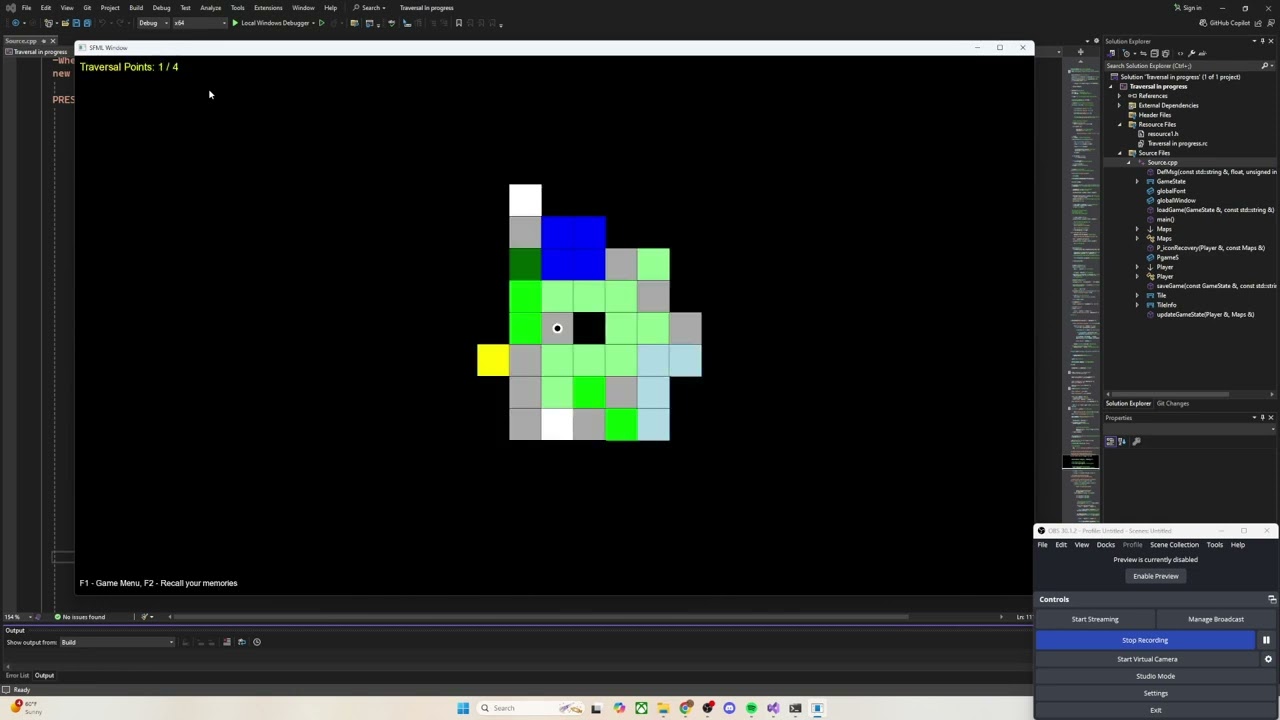
Task: Start the Local Windows Debugger
Action: (x=271, y=23)
